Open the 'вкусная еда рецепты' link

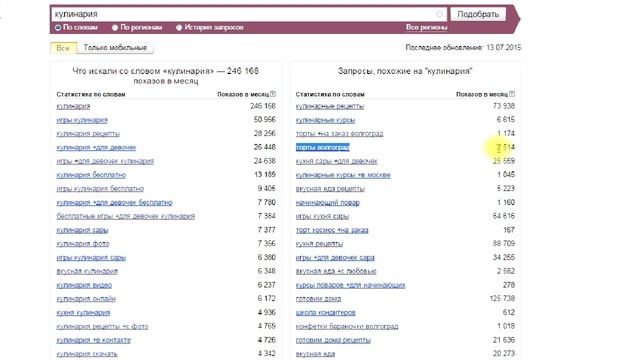(330, 189)
